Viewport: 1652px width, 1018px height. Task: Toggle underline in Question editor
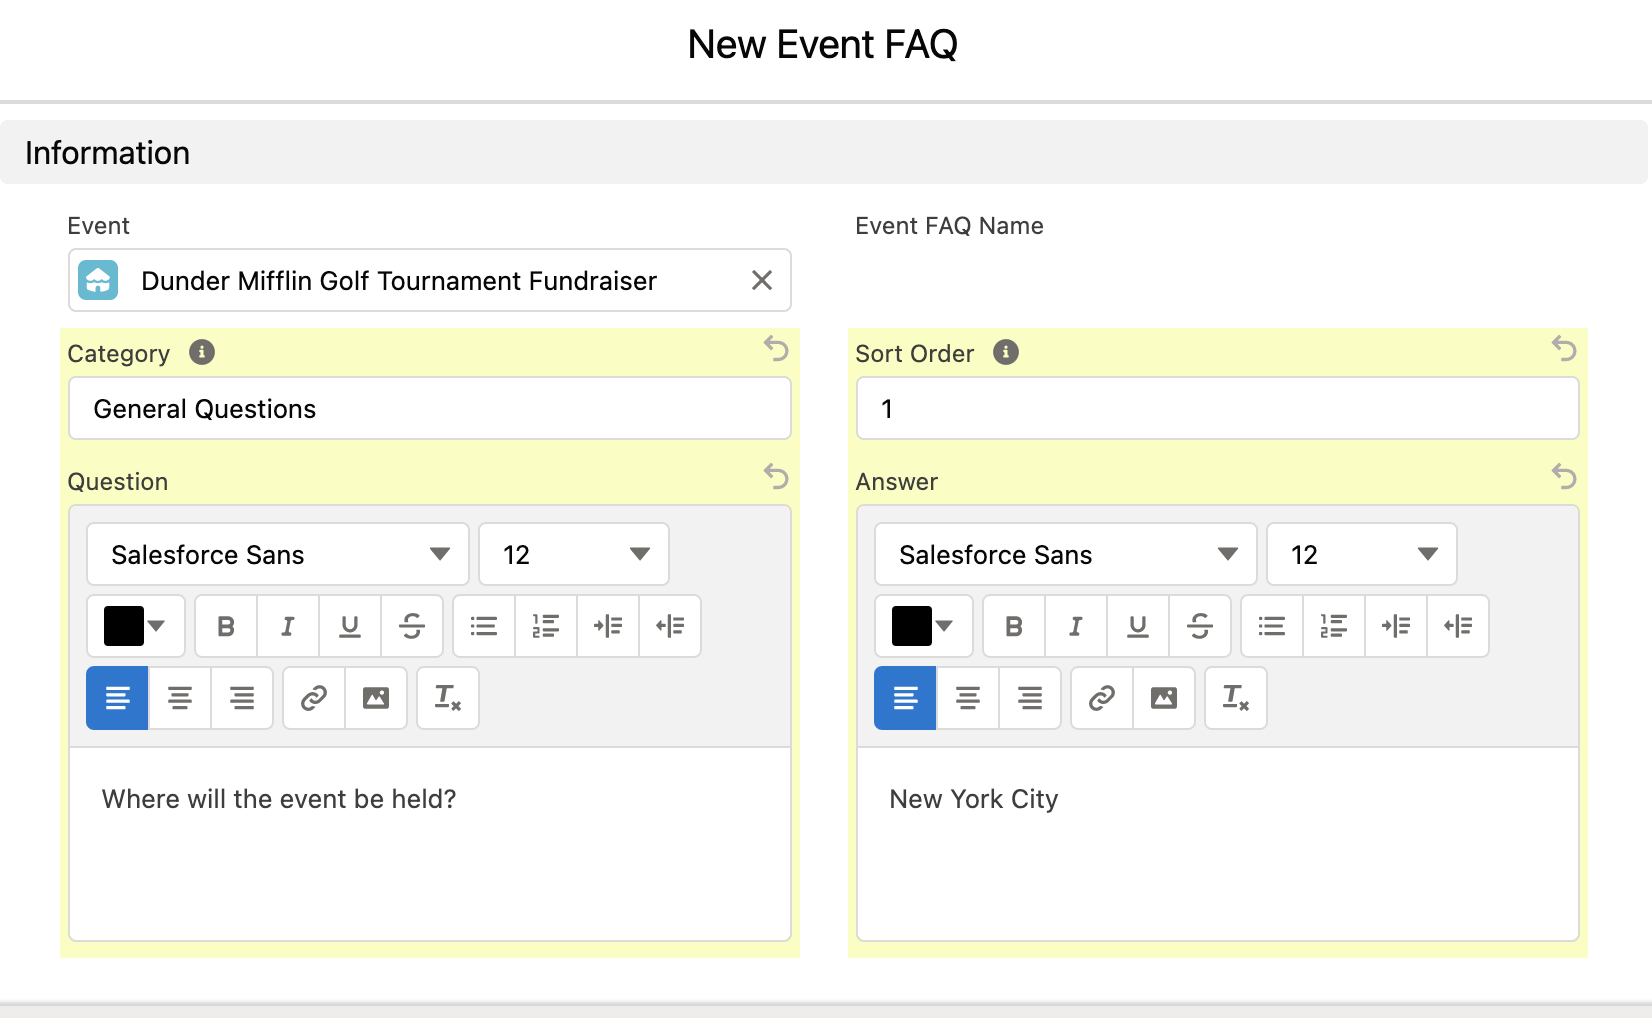click(350, 626)
